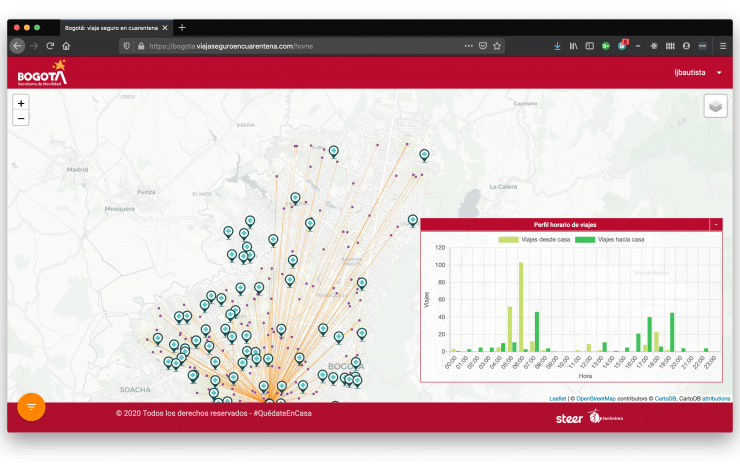This screenshot has height=470, width=740.
Task: Open the OpenStreetMap attribution link
Action: click(596, 399)
